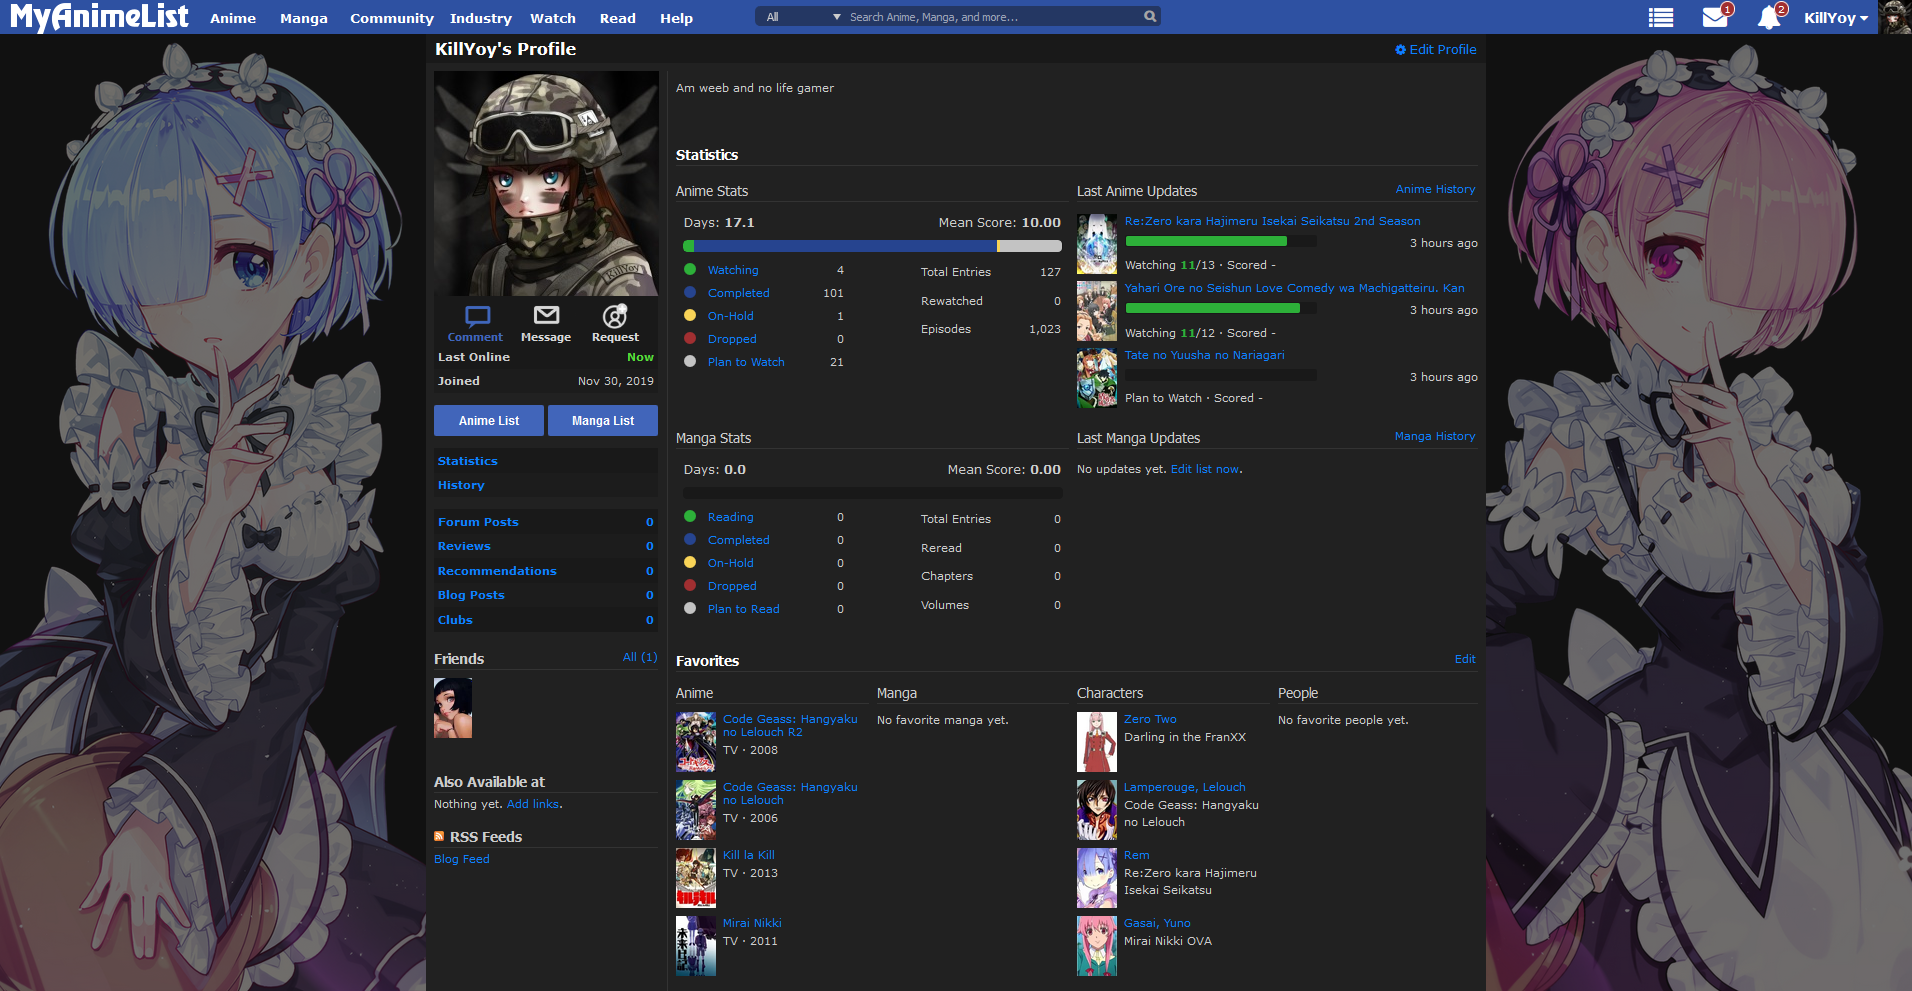Open Yahari Ore no Seishun cover thumbnail
The image size is (1912, 991).
point(1097,311)
